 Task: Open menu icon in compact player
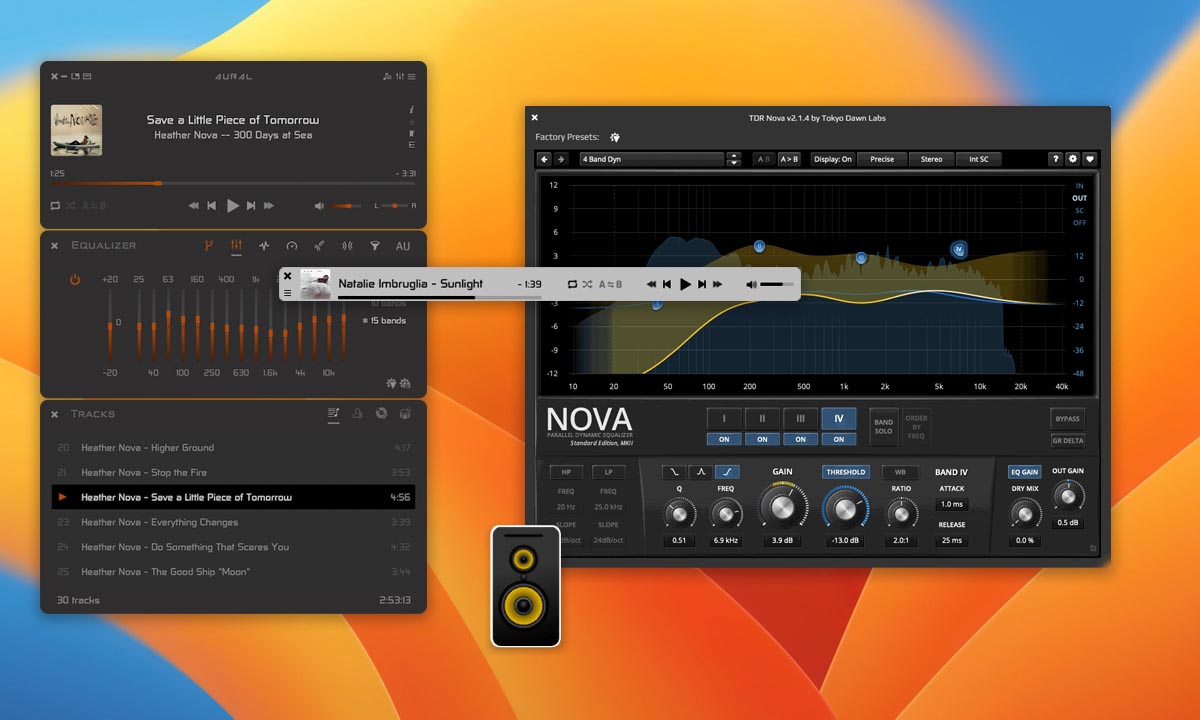click(288, 293)
